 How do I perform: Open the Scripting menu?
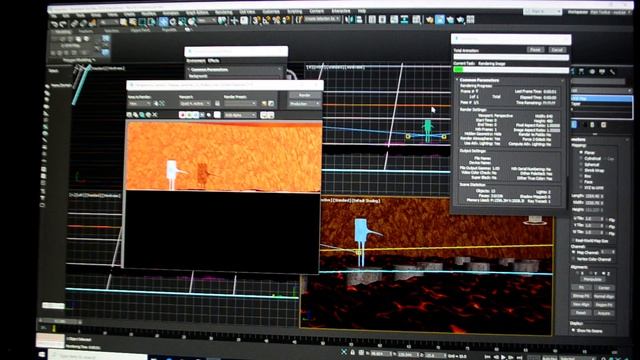coord(294,11)
